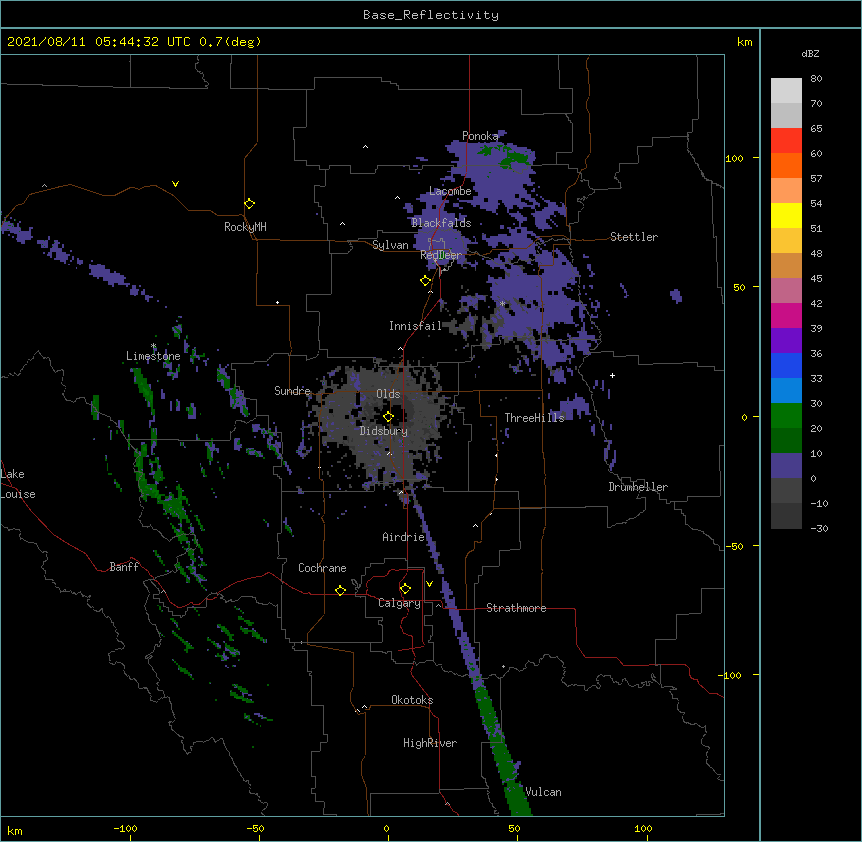Click the Didsbury town label
The width and height of the screenshot is (862, 842).
click(x=384, y=431)
